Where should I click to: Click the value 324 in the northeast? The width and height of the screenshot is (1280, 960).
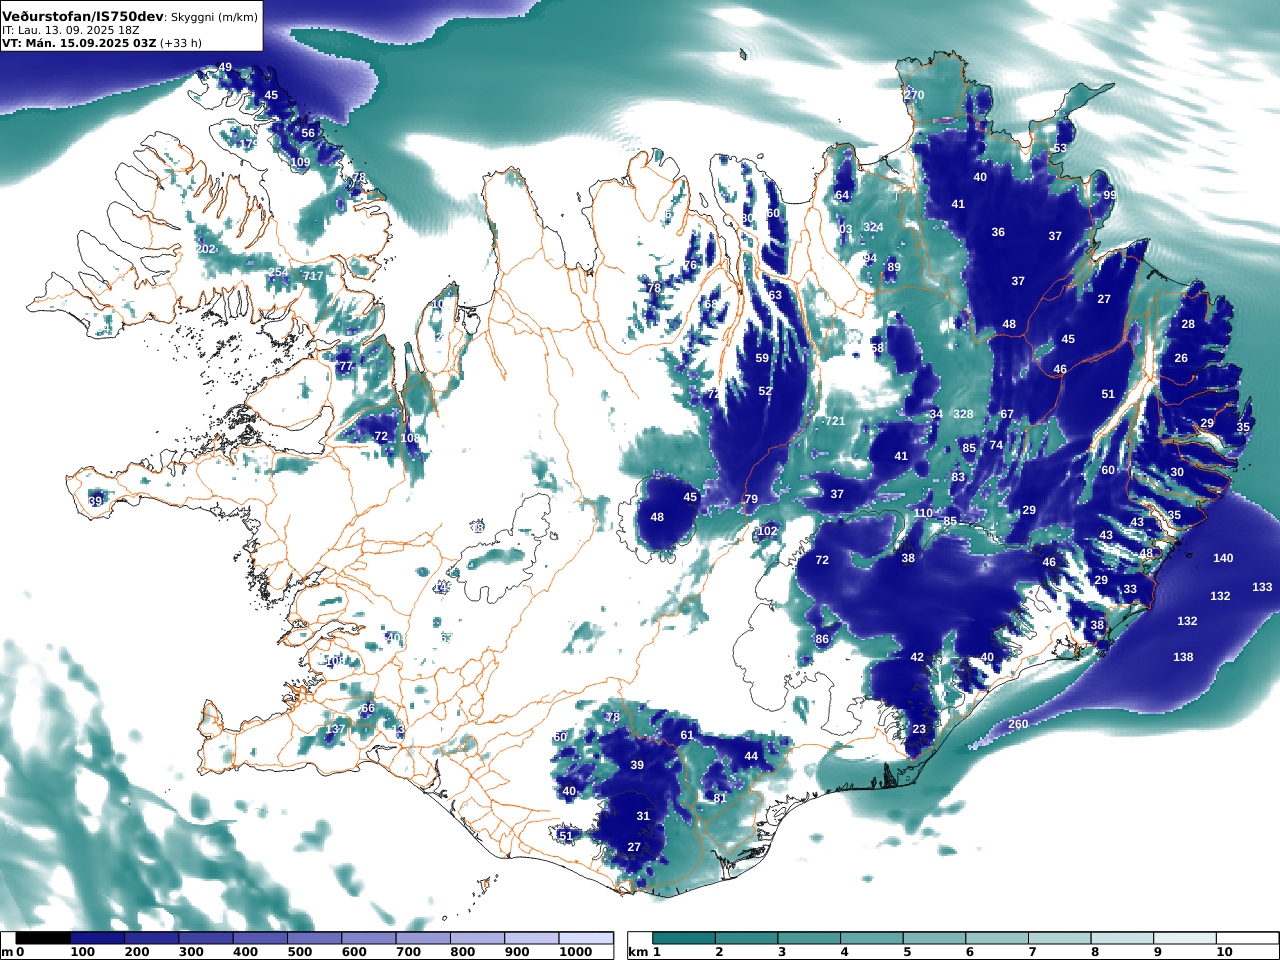(x=873, y=227)
